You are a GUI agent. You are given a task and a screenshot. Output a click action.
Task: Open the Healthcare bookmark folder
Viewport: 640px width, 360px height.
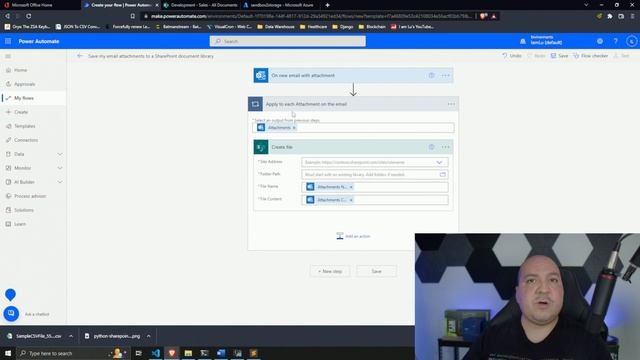[x=313, y=27]
